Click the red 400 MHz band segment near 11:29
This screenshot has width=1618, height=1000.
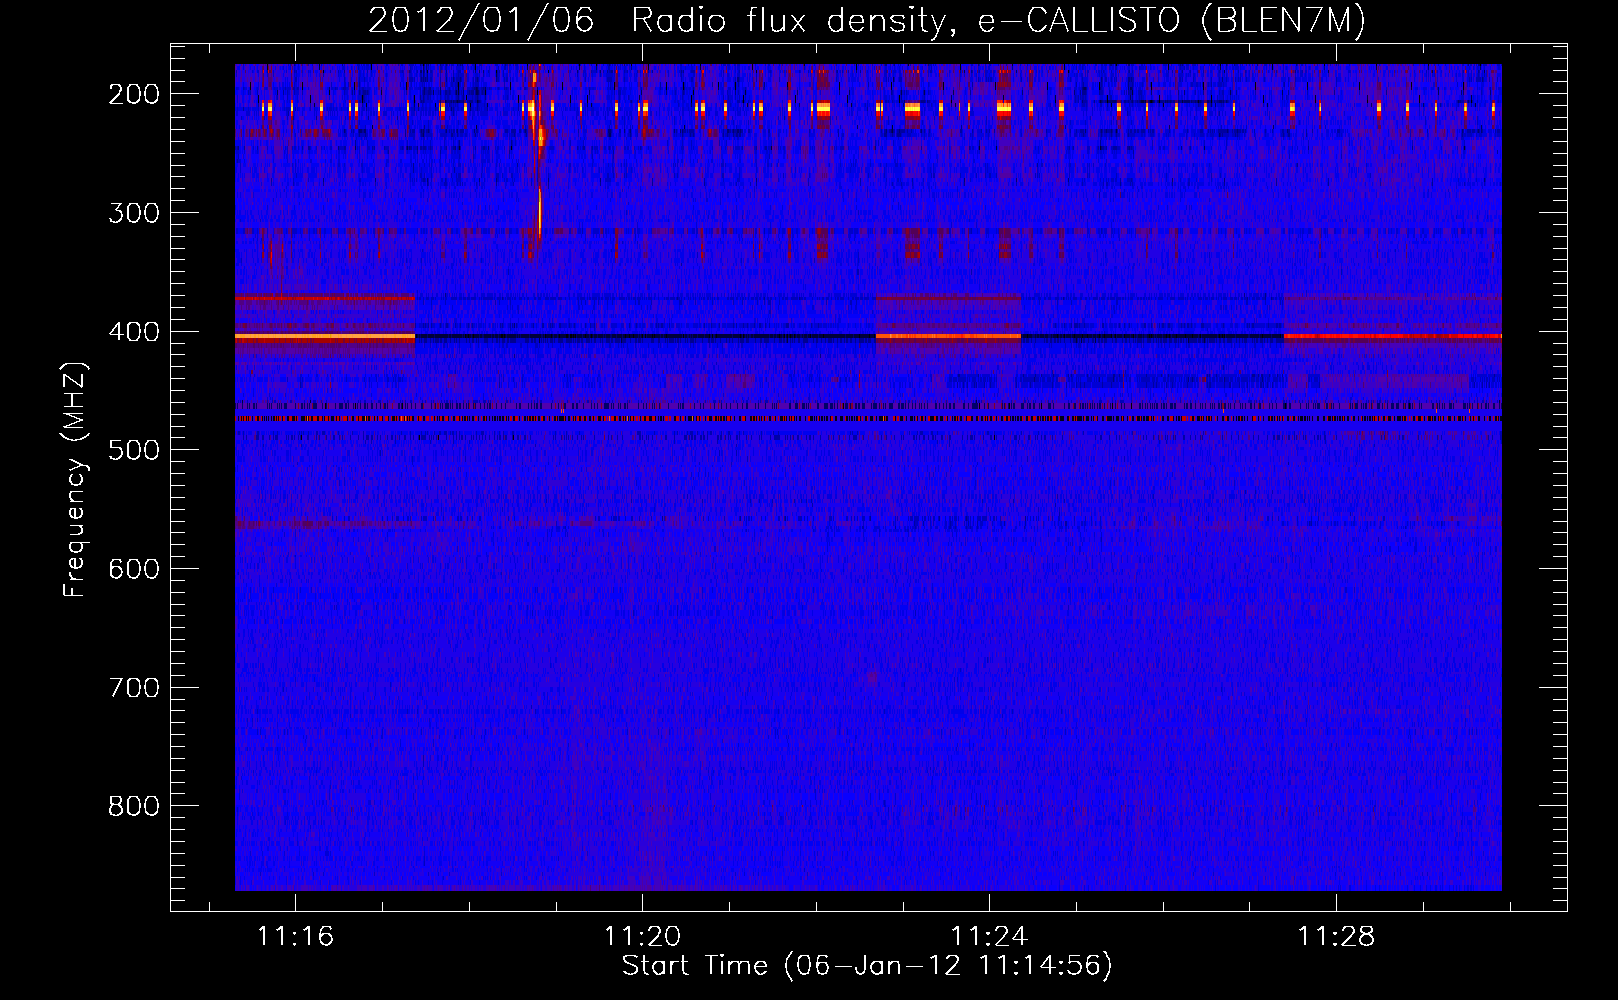1393,337
